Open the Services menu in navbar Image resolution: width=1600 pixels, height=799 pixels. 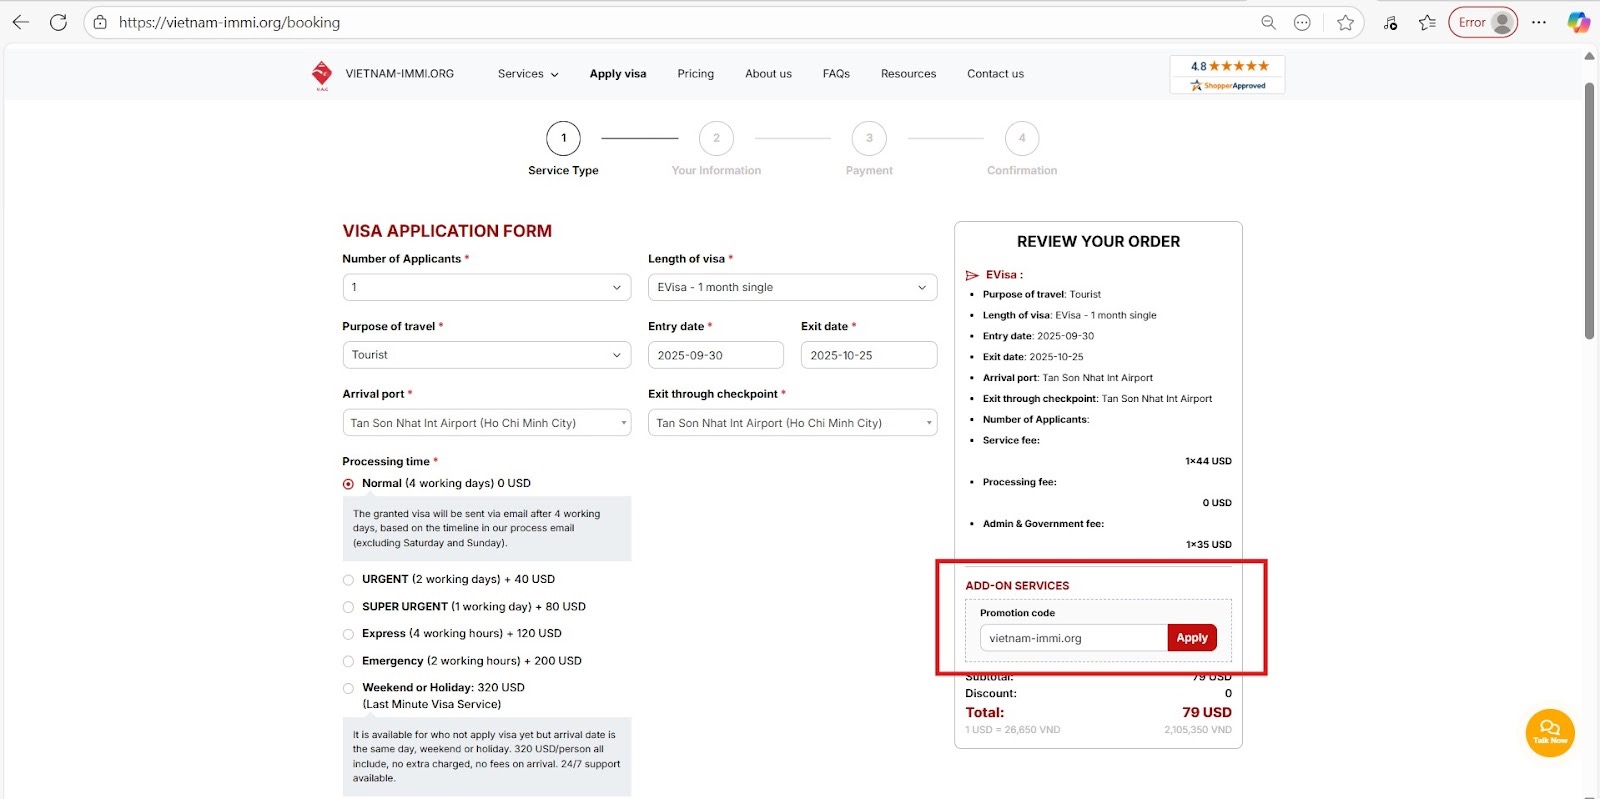528,74
